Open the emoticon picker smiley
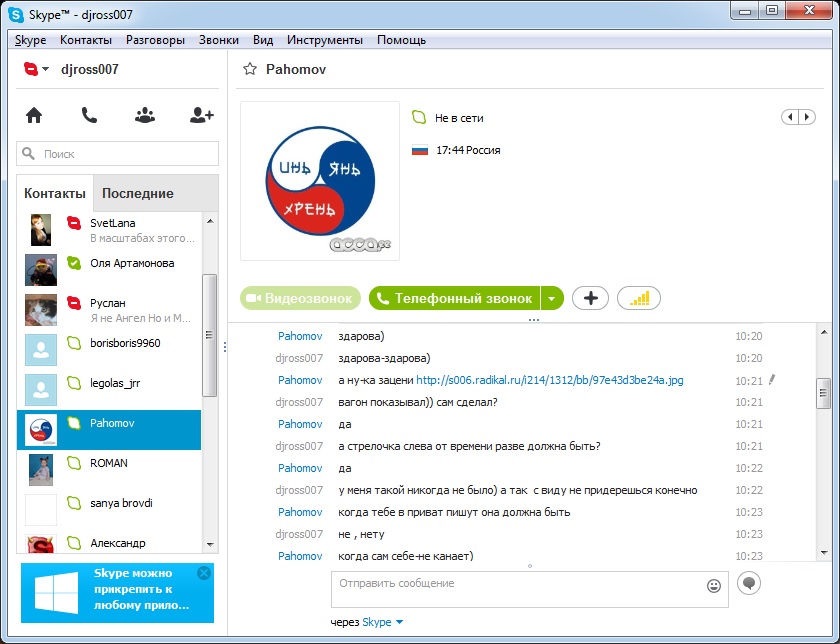 [714, 586]
